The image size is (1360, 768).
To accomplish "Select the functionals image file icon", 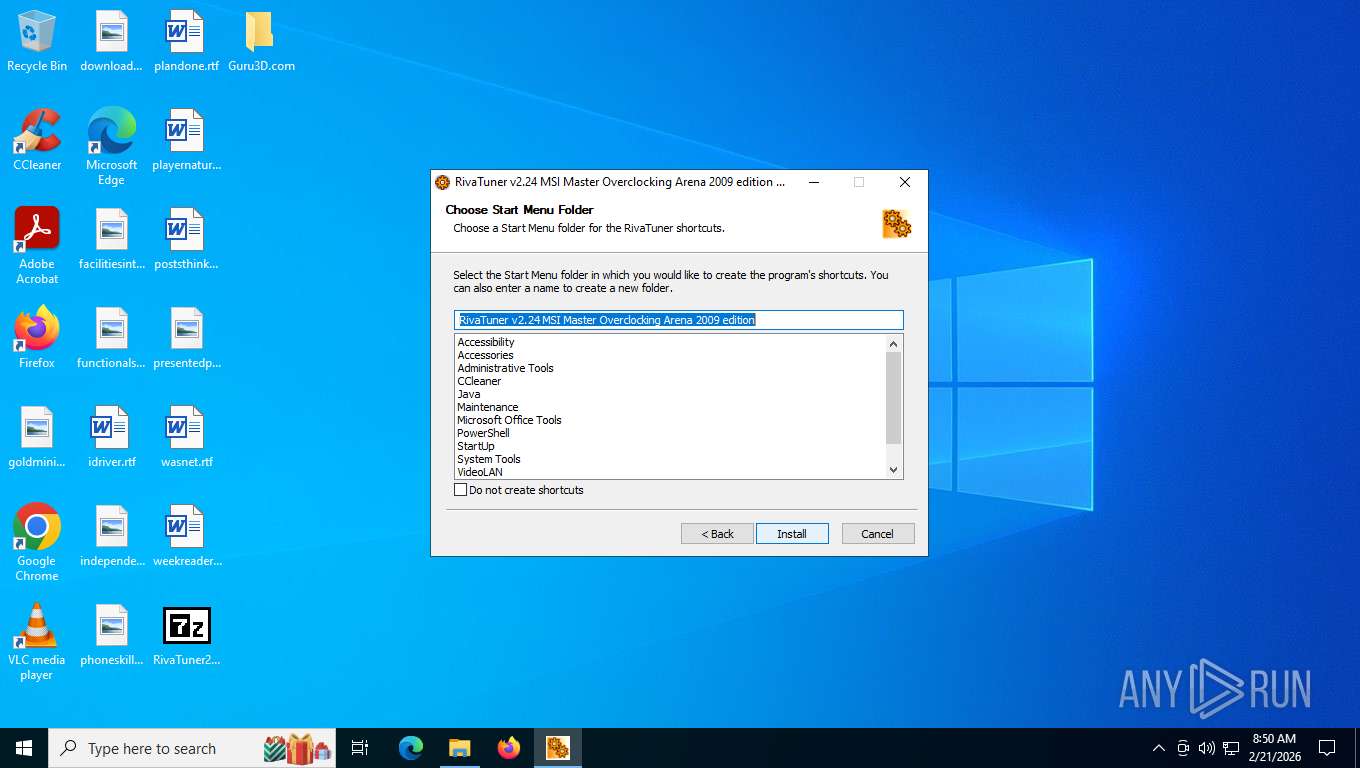I will pyautogui.click(x=111, y=338).
